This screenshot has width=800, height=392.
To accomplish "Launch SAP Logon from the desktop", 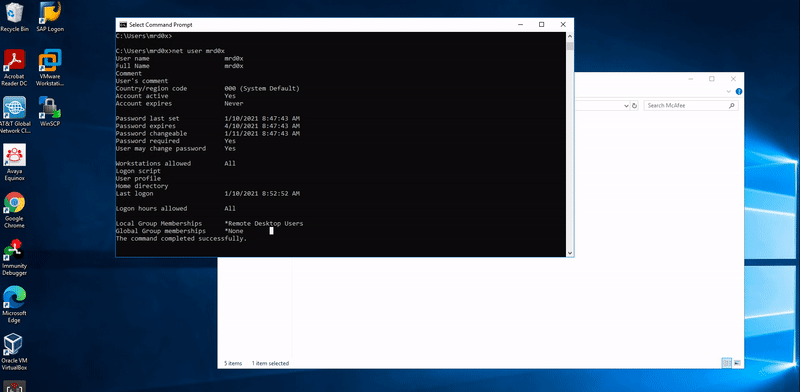I will click(x=50, y=16).
